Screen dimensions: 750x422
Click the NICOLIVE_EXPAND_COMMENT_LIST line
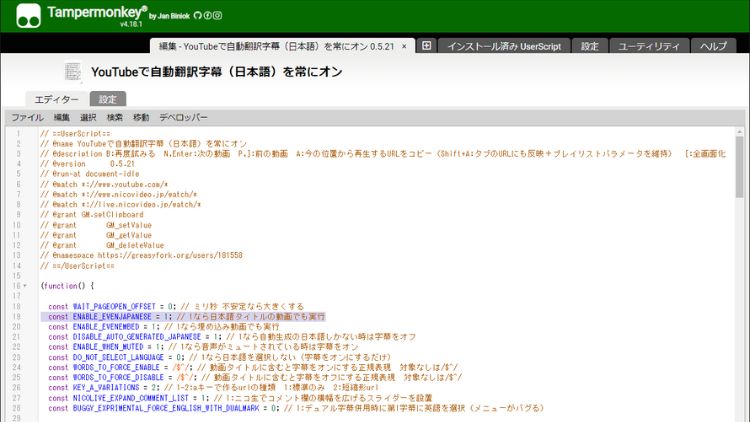click(x=240, y=398)
